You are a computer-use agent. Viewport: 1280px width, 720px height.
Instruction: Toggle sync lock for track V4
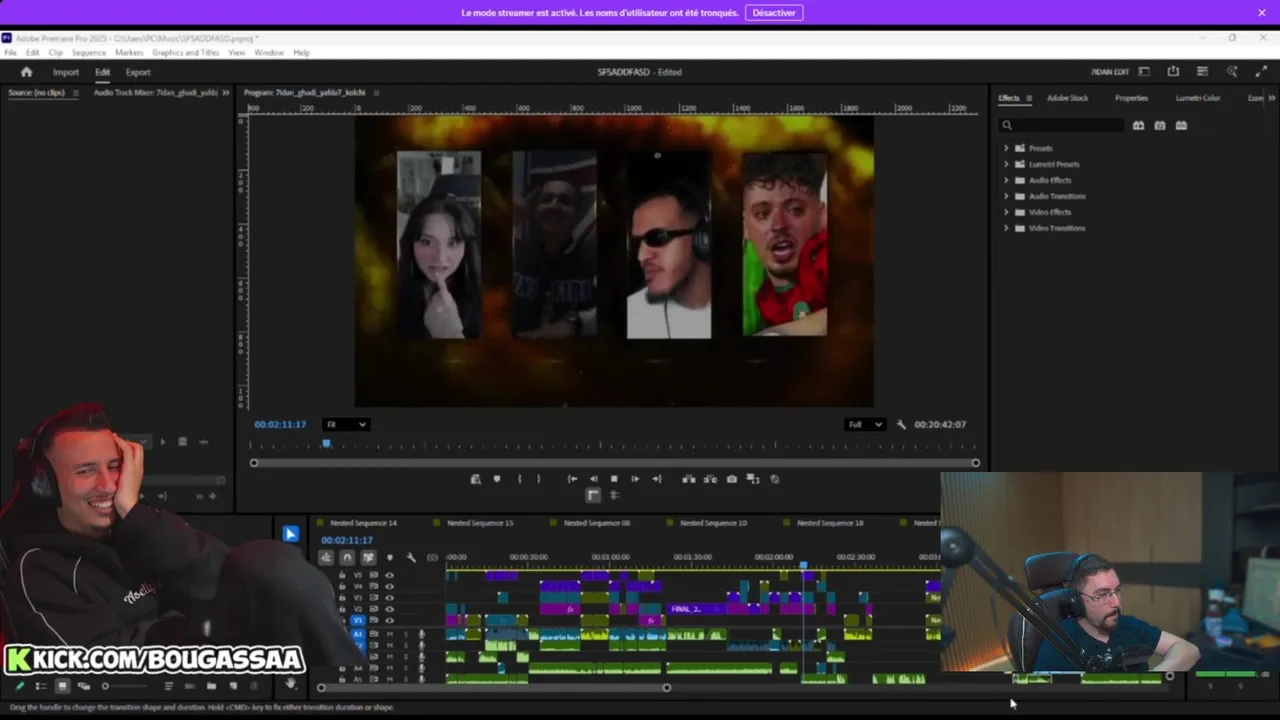pyautogui.click(x=374, y=586)
